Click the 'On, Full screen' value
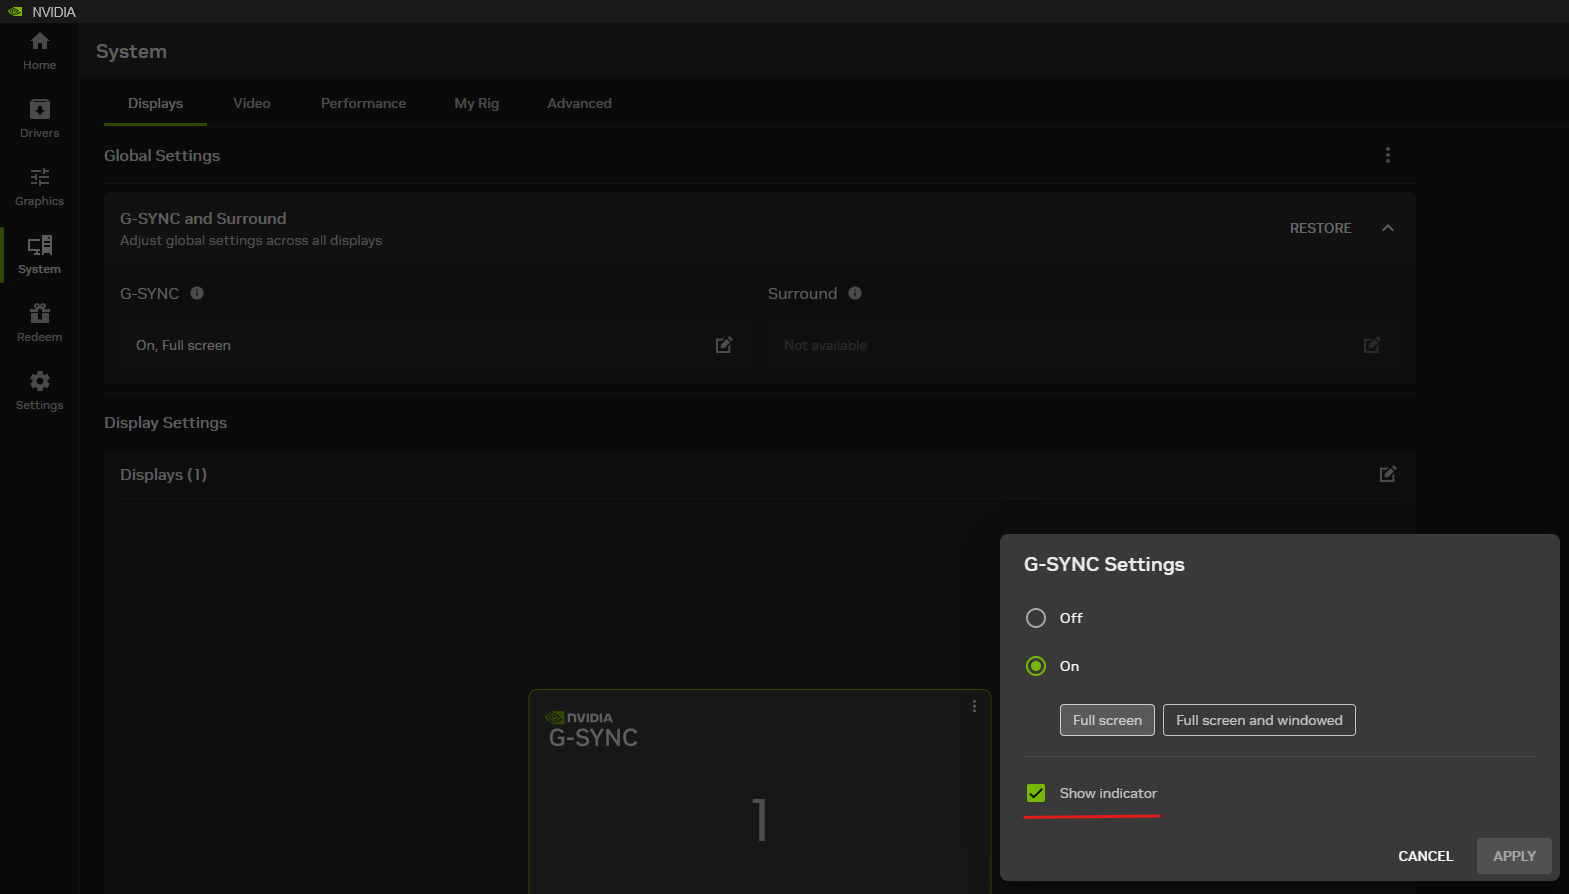Image resolution: width=1569 pixels, height=894 pixels. (183, 345)
